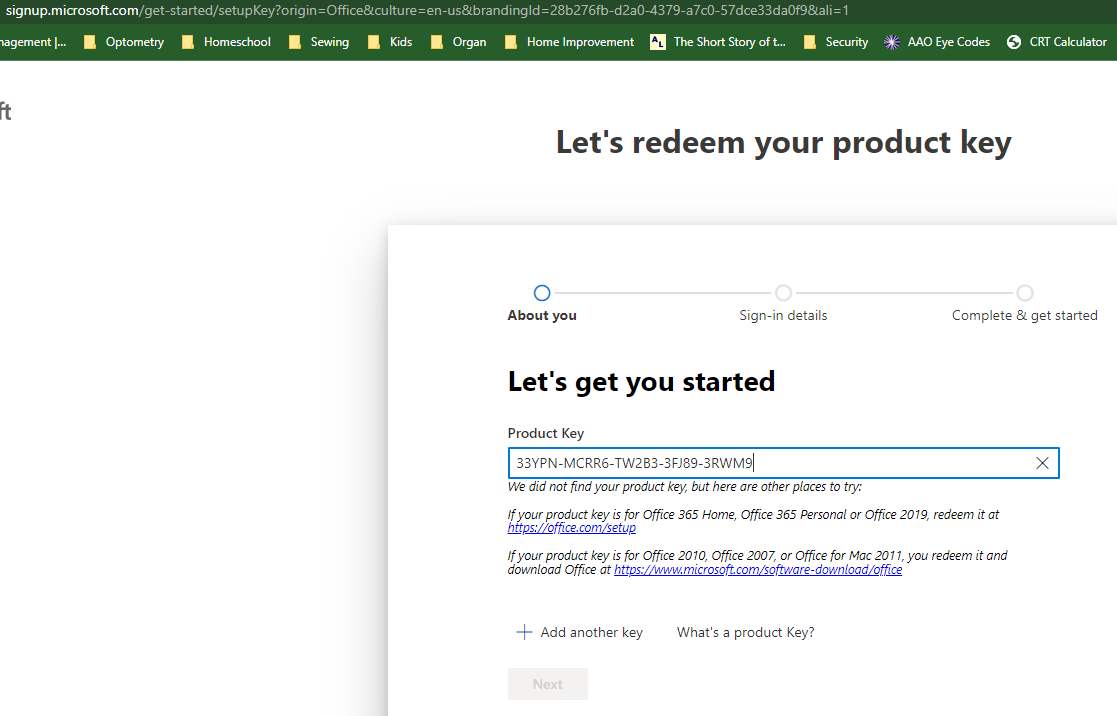Open the What's a product Key? help link

745,632
